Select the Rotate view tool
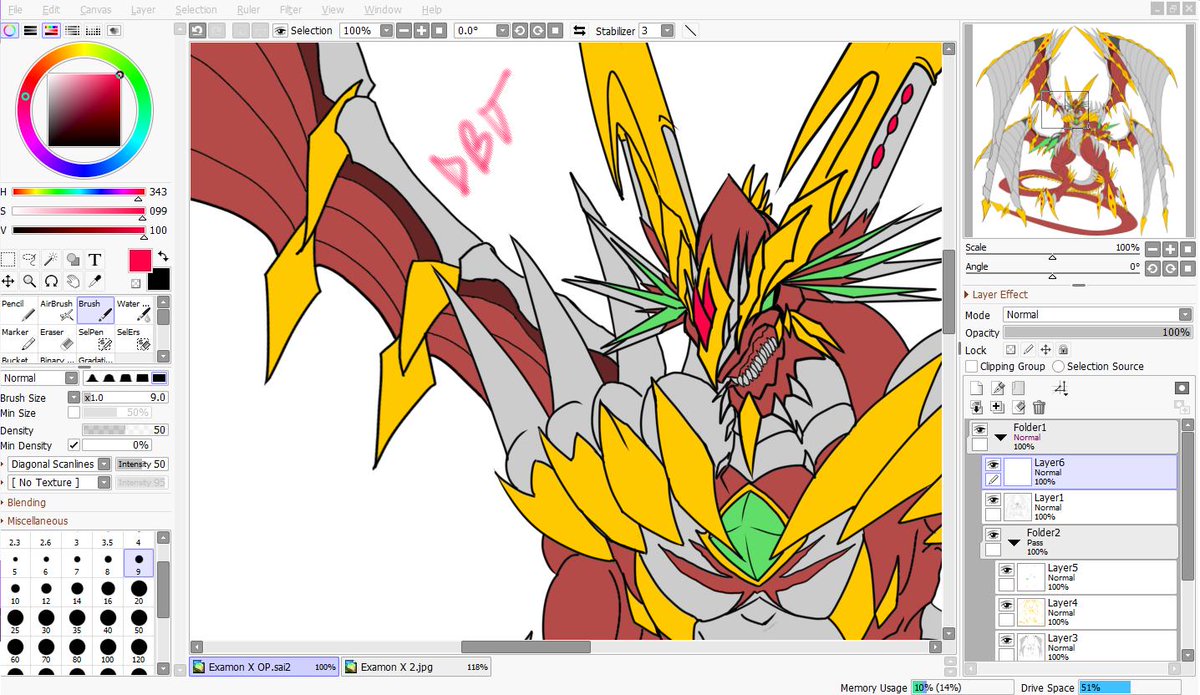This screenshot has height=695, width=1200. [x=52, y=281]
